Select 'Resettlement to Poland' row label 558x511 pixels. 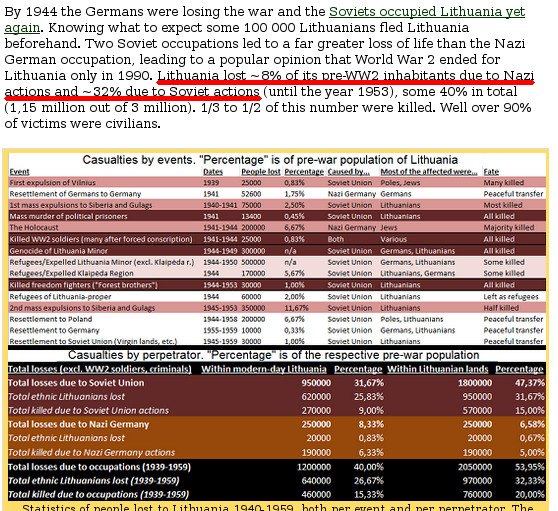click(51, 319)
